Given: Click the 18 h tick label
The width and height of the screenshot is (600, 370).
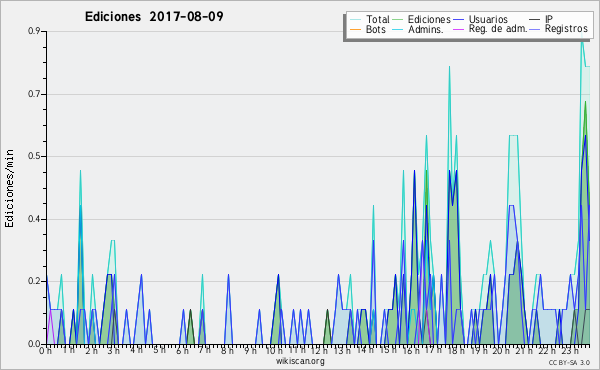Looking at the screenshot, I should [x=456, y=350].
